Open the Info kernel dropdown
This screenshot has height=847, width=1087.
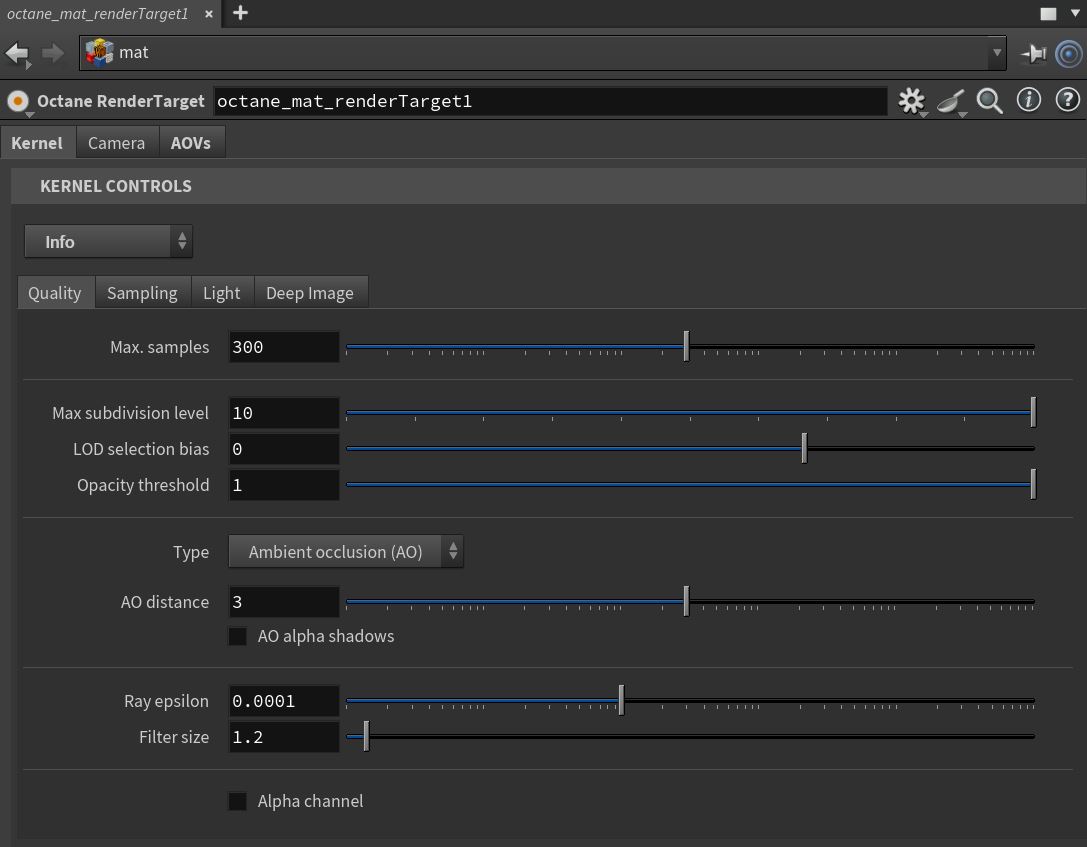click(108, 242)
